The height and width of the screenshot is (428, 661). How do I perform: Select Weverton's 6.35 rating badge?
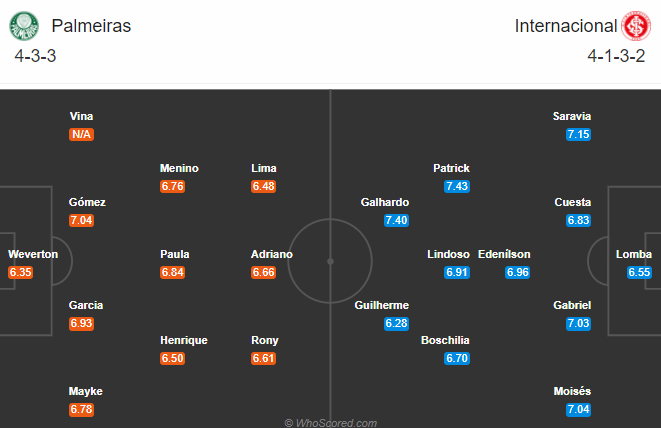coord(20,272)
